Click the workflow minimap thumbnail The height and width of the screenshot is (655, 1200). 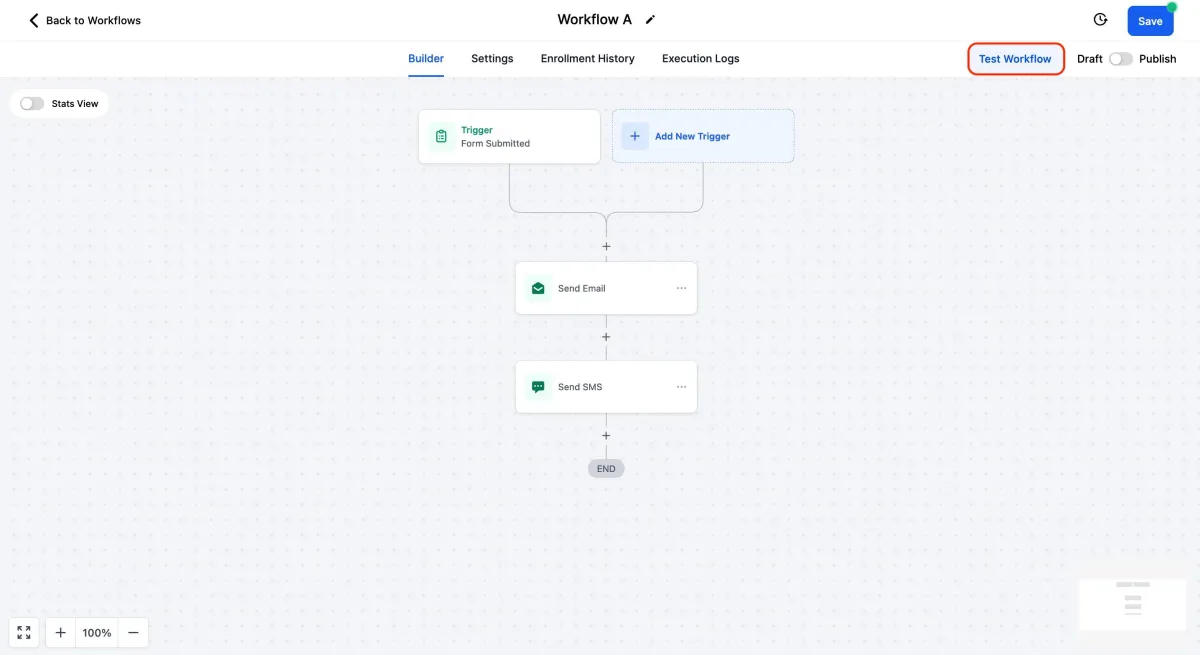pos(1133,604)
